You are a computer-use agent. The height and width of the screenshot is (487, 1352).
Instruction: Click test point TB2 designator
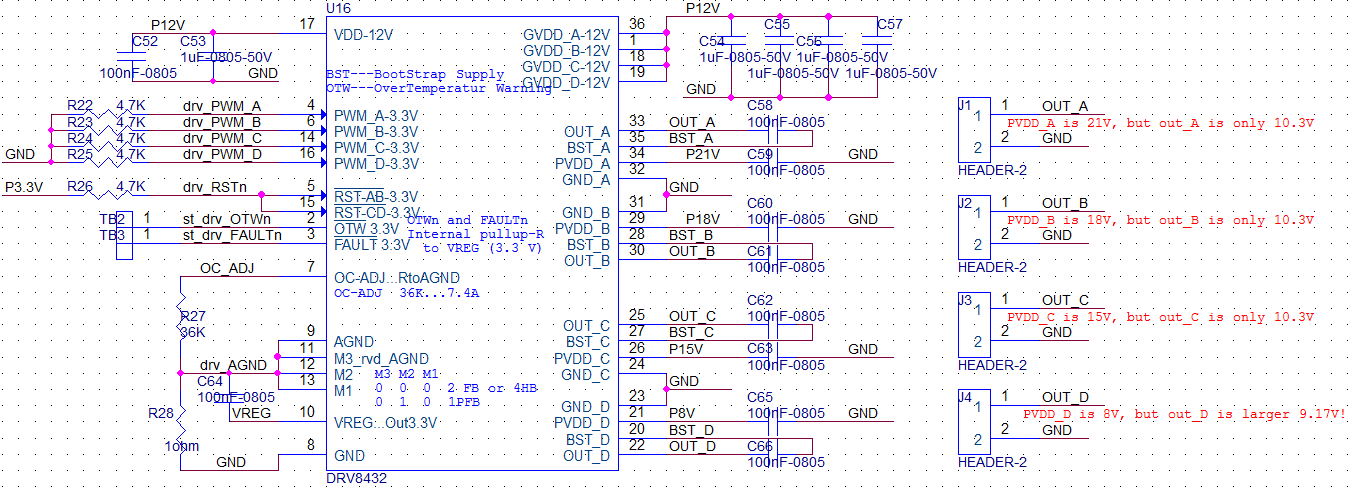(112, 219)
